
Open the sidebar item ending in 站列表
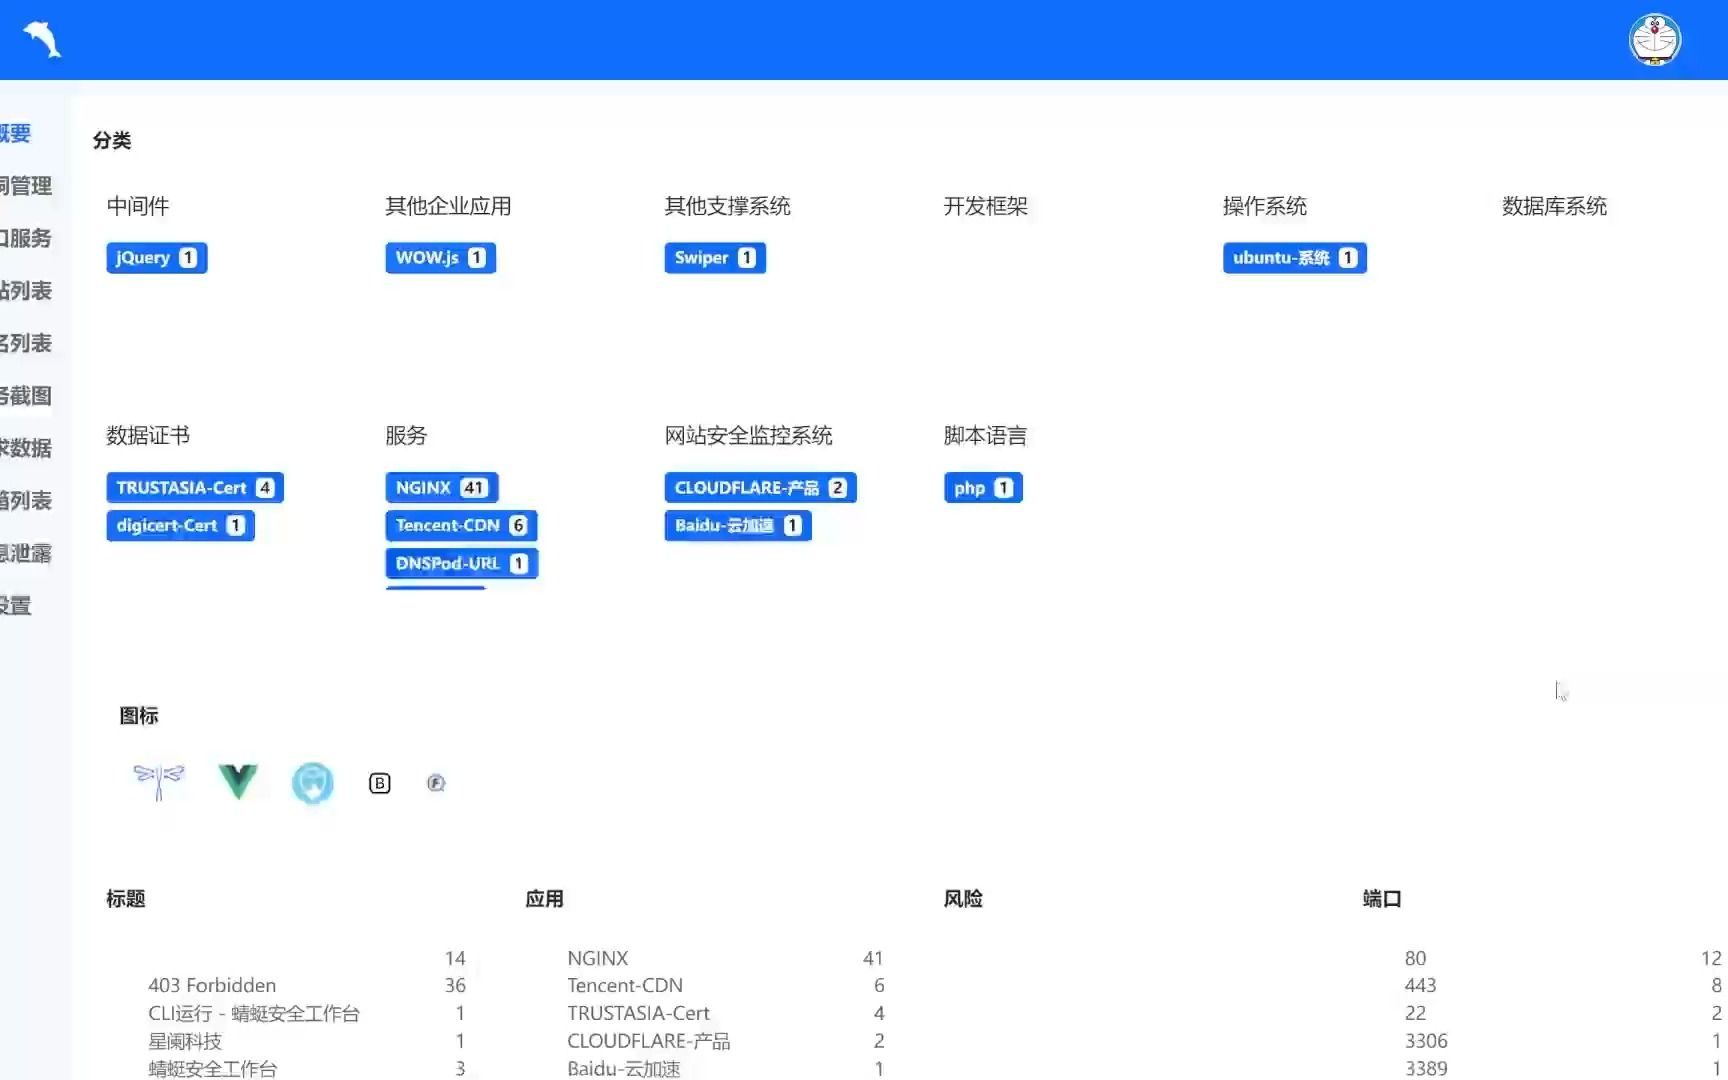coord(26,291)
